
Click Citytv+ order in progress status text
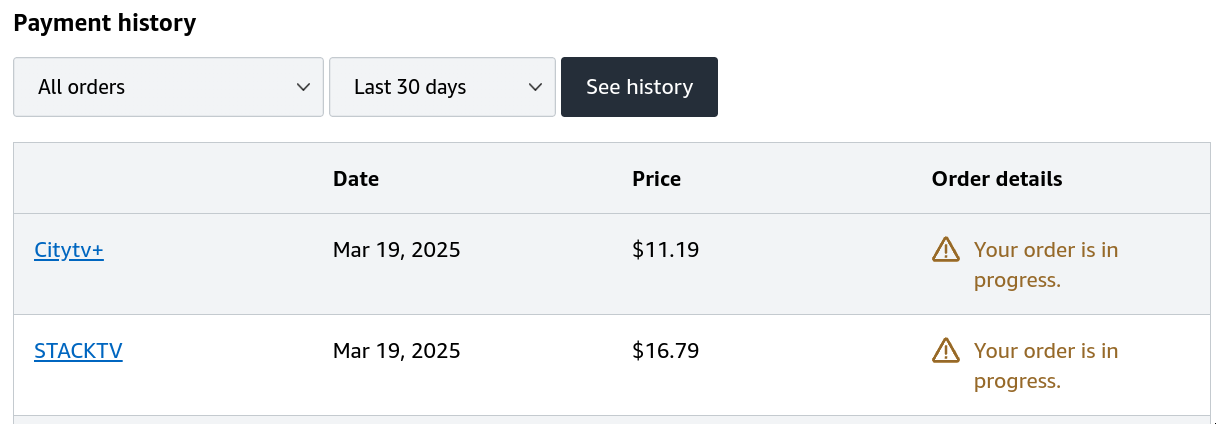pos(1046,265)
